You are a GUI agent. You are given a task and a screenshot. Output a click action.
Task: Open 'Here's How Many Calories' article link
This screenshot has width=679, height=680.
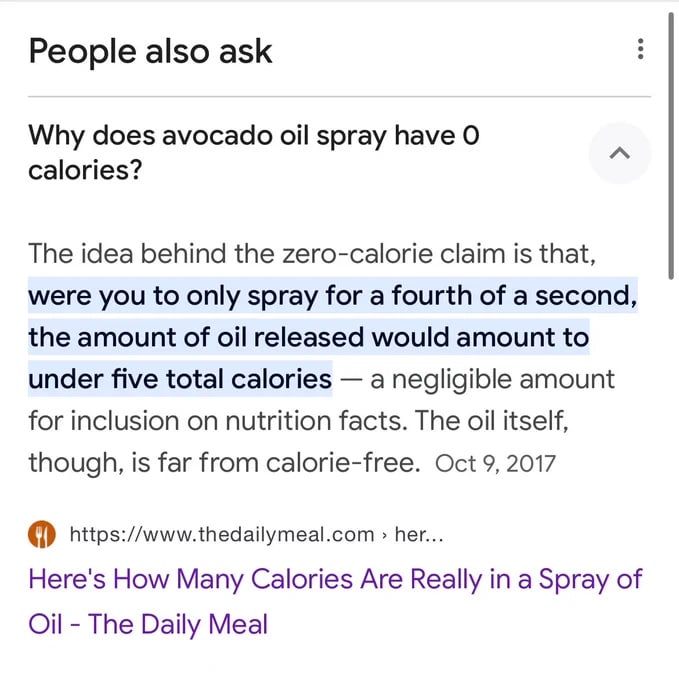coord(335,579)
